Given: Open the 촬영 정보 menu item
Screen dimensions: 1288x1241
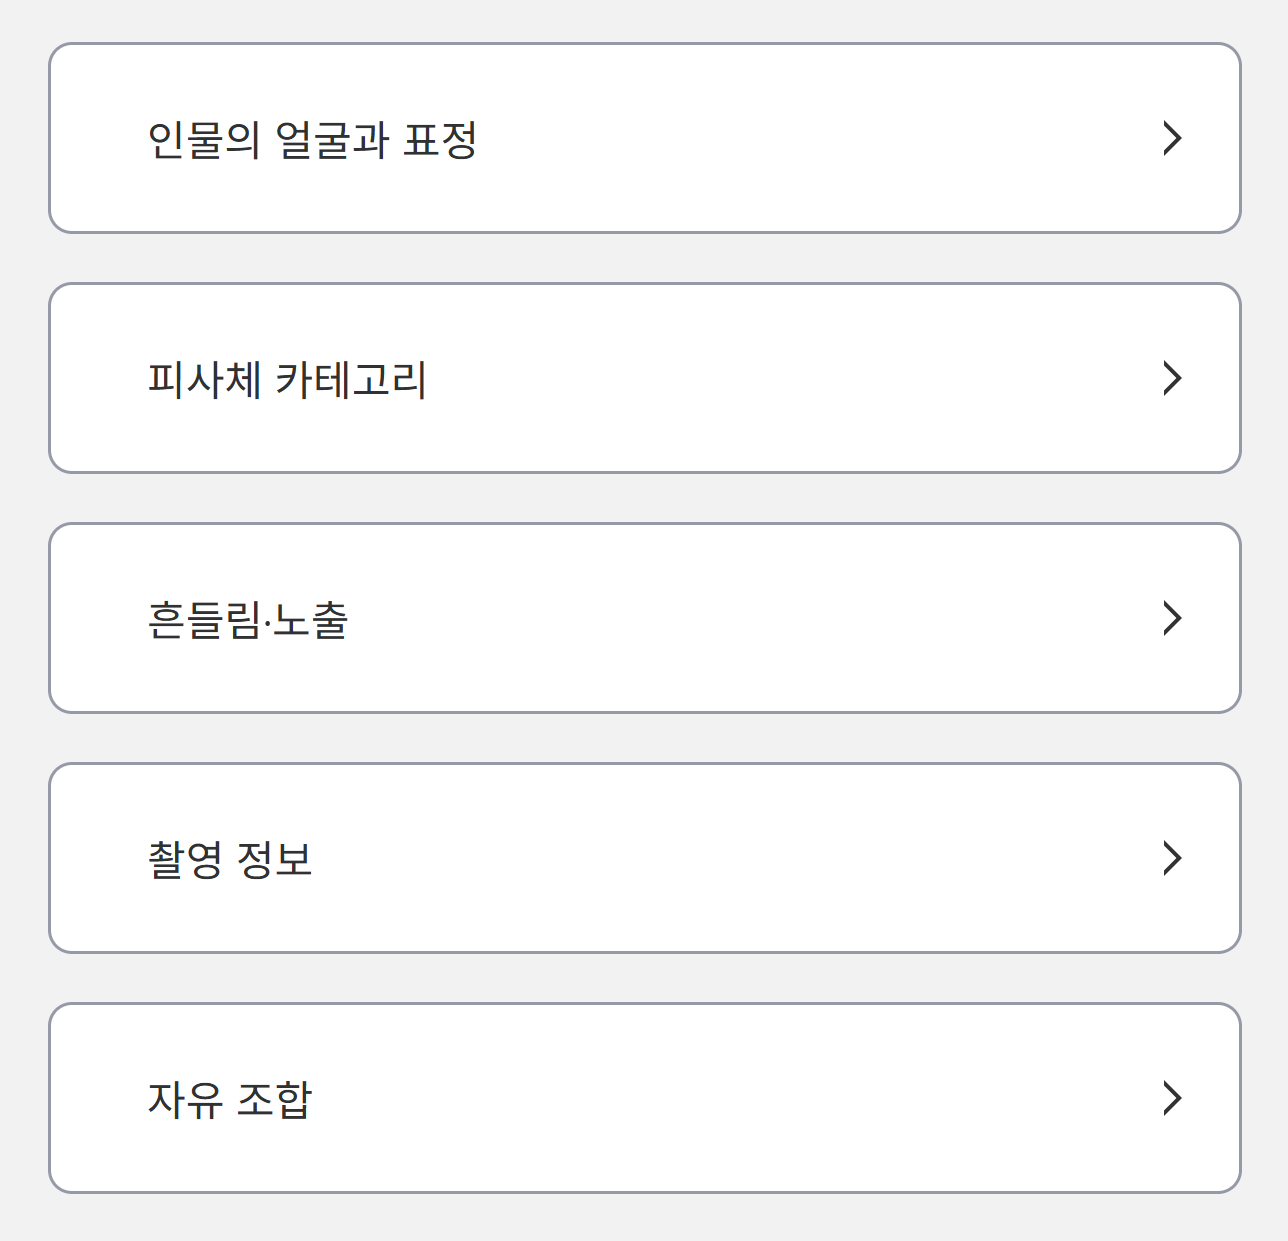Looking at the screenshot, I should pos(644,858).
